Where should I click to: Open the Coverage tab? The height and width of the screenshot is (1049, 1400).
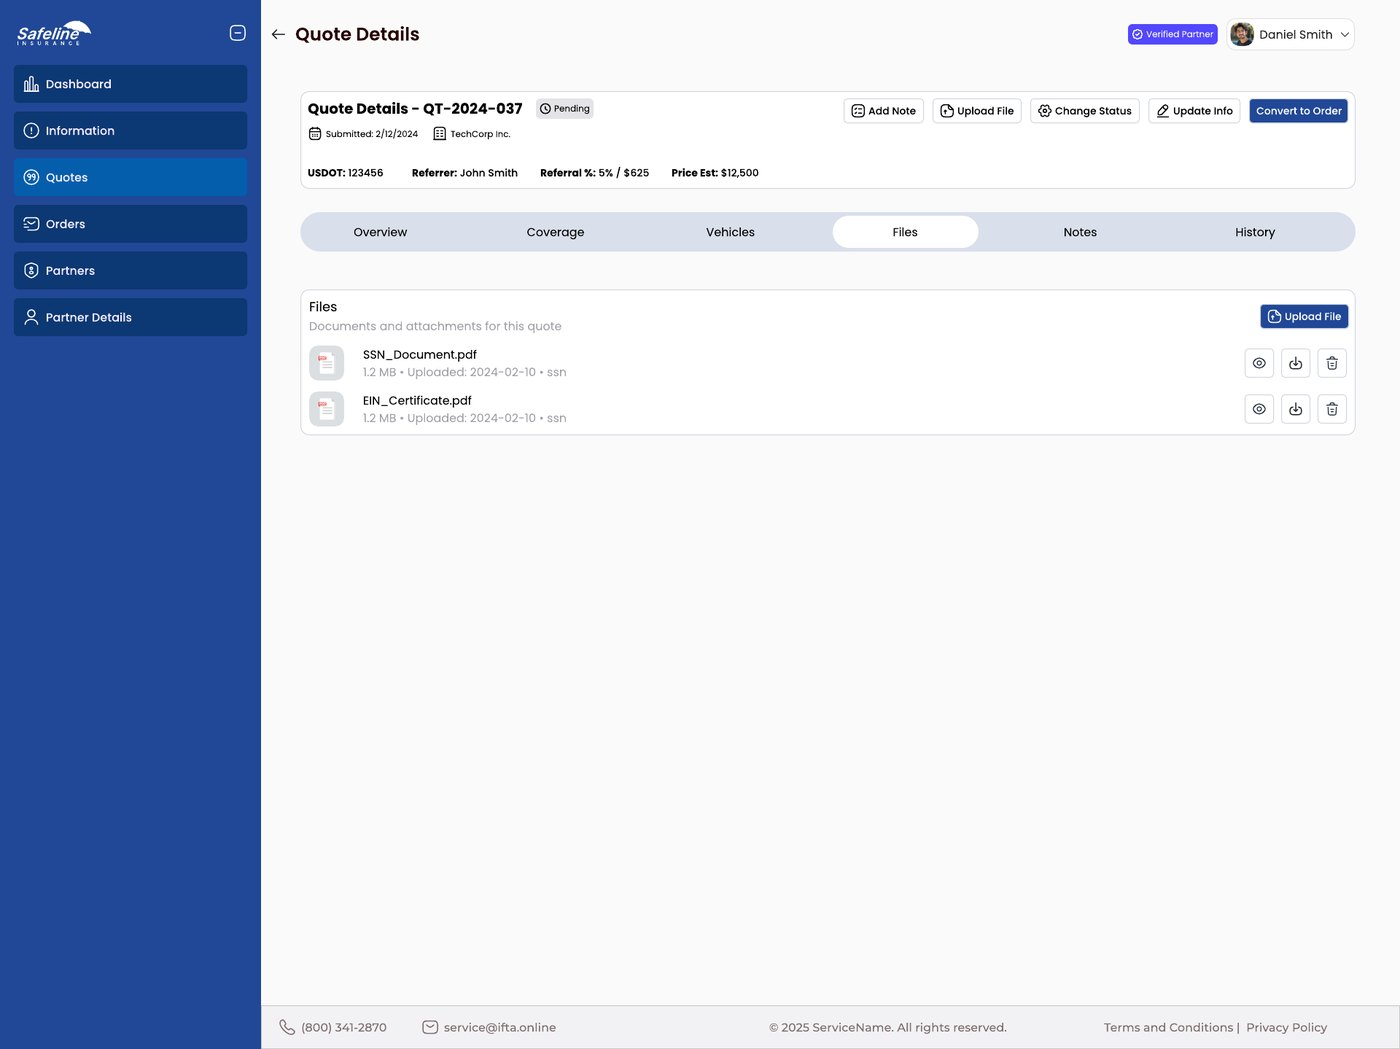click(555, 232)
